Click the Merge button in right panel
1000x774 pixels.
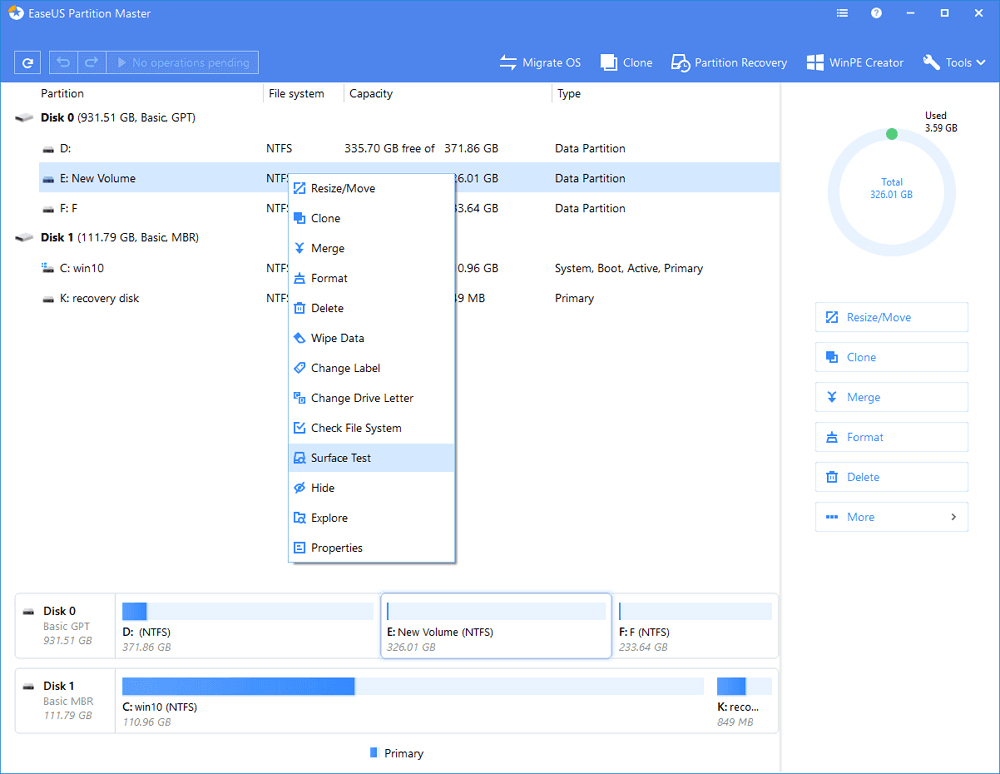coord(892,397)
